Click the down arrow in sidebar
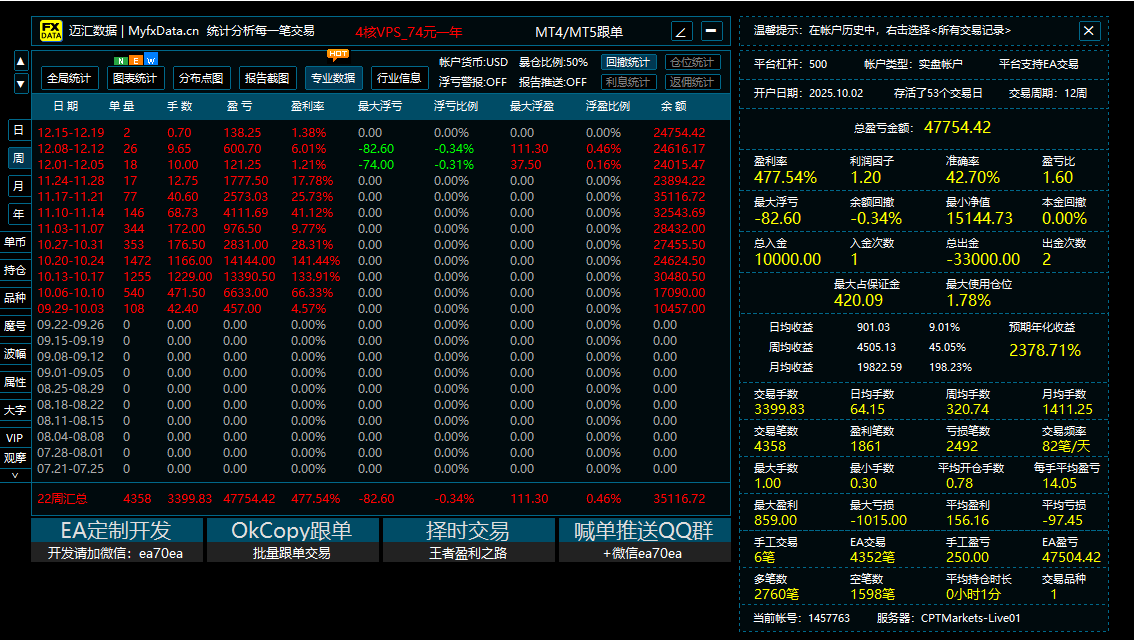1134x640 pixels. (20, 83)
